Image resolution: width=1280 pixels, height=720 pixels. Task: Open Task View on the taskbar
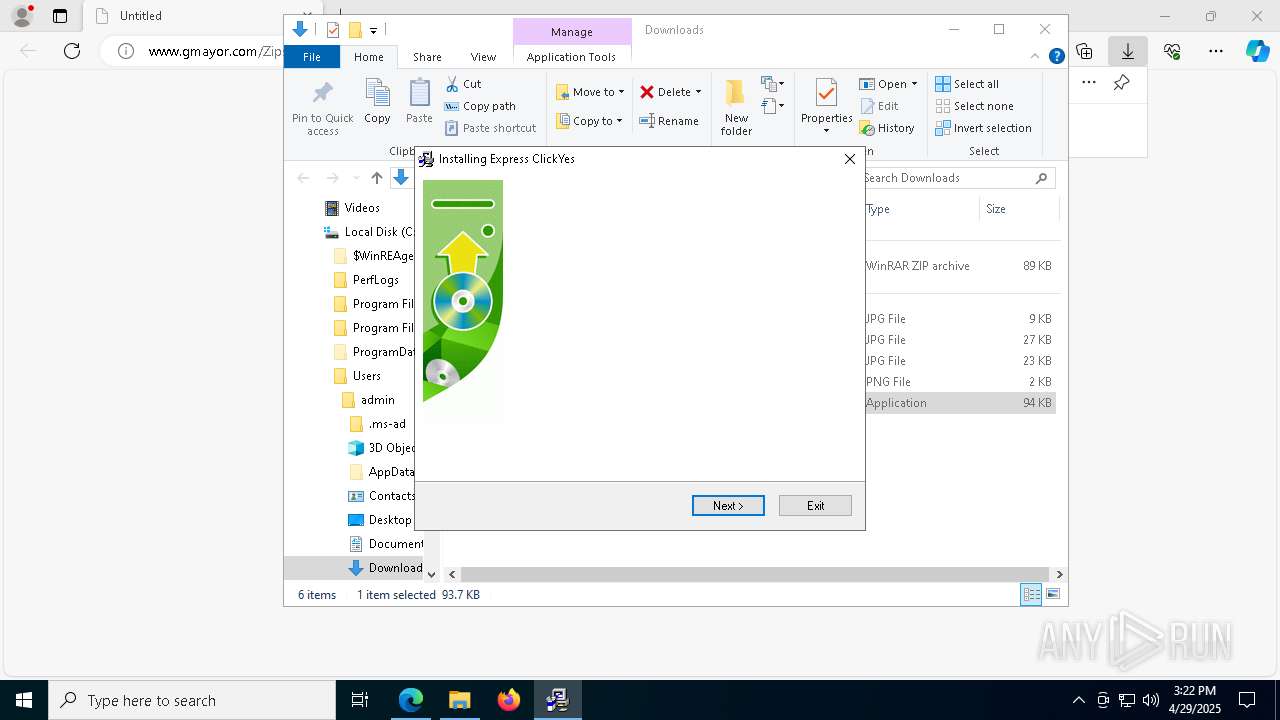pos(360,701)
